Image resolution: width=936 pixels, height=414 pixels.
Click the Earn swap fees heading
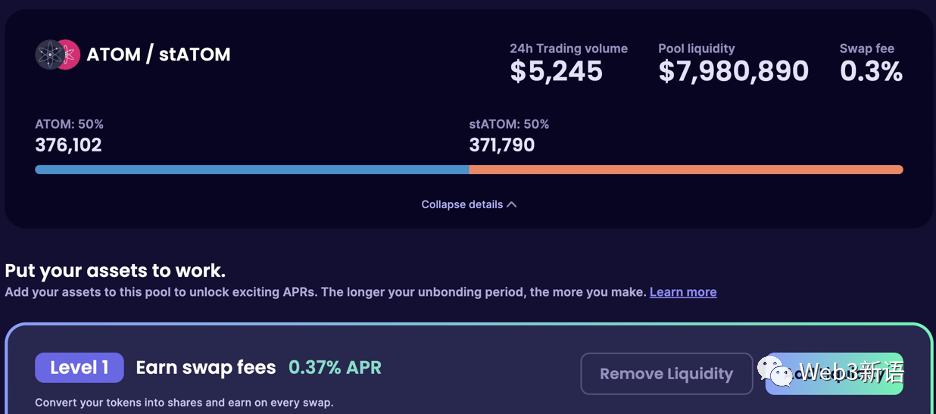206,367
